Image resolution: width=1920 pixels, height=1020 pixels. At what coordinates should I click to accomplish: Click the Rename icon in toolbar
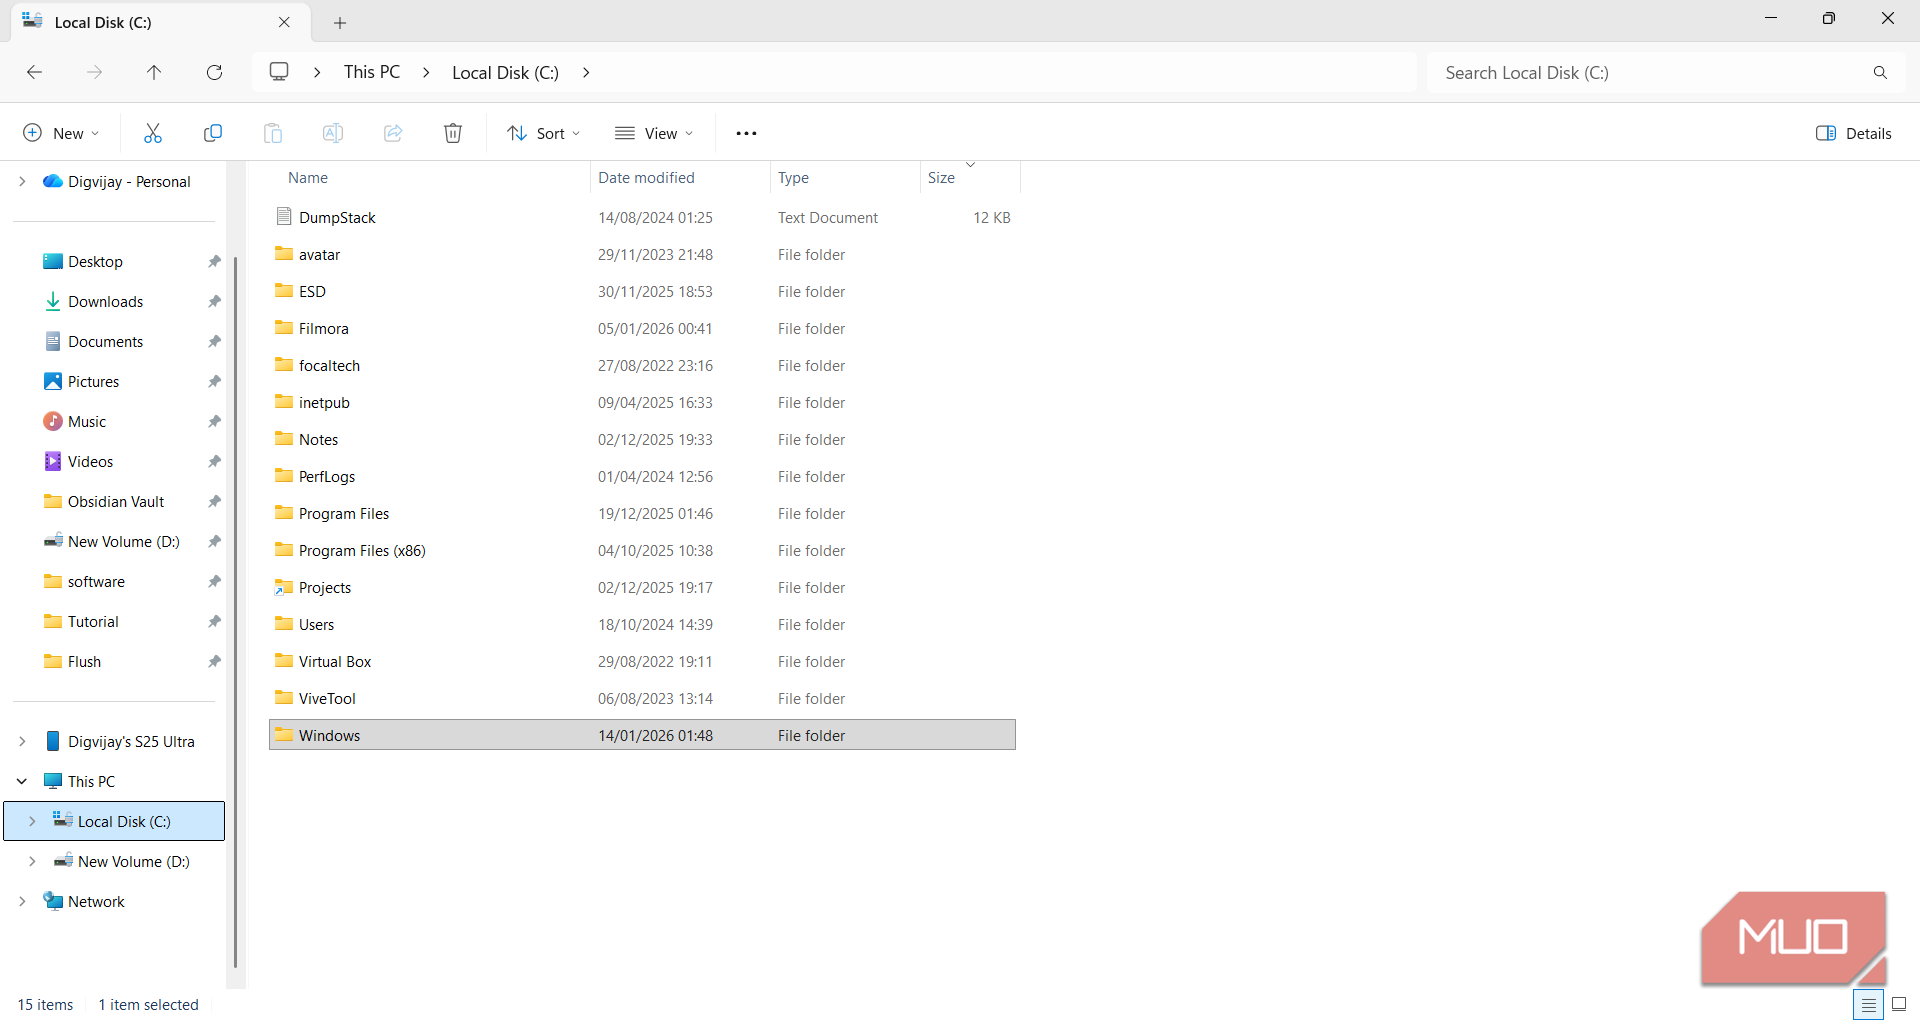click(x=333, y=133)
